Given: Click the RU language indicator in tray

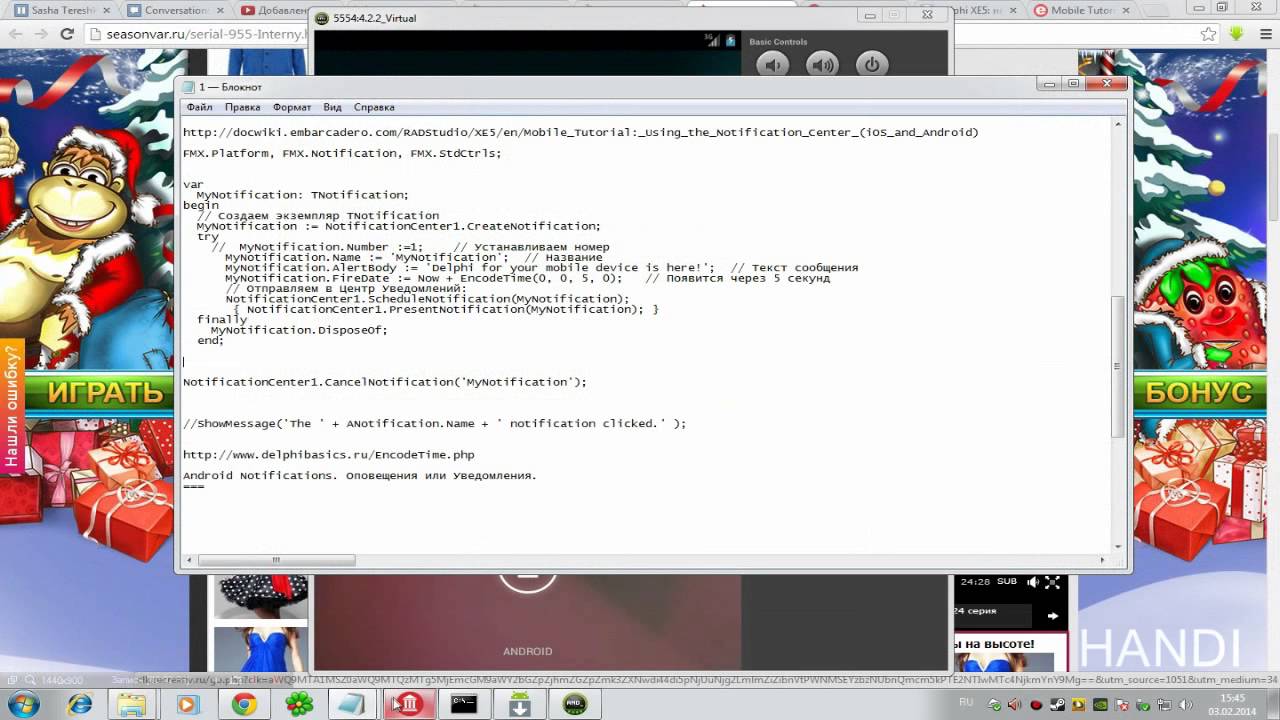Looking at the screenshot, I should (966, 703).
